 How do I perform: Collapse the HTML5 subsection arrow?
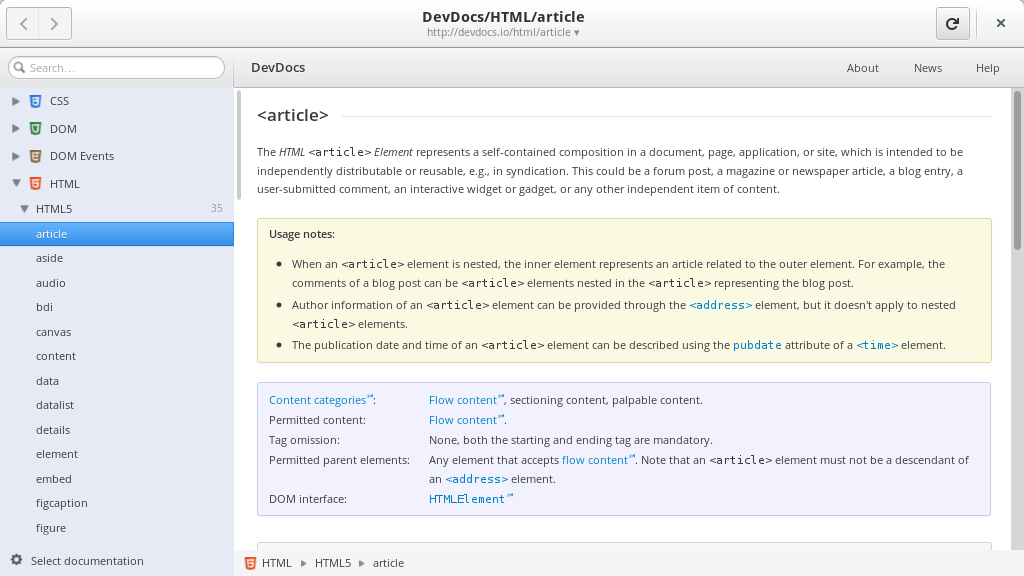click(24, 209)
